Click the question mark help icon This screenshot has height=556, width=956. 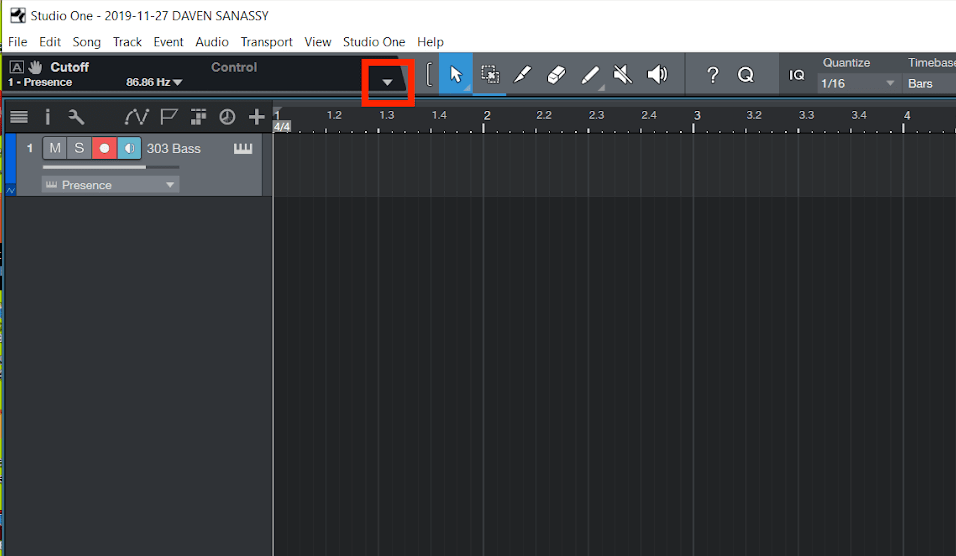[x=713, y=74]
